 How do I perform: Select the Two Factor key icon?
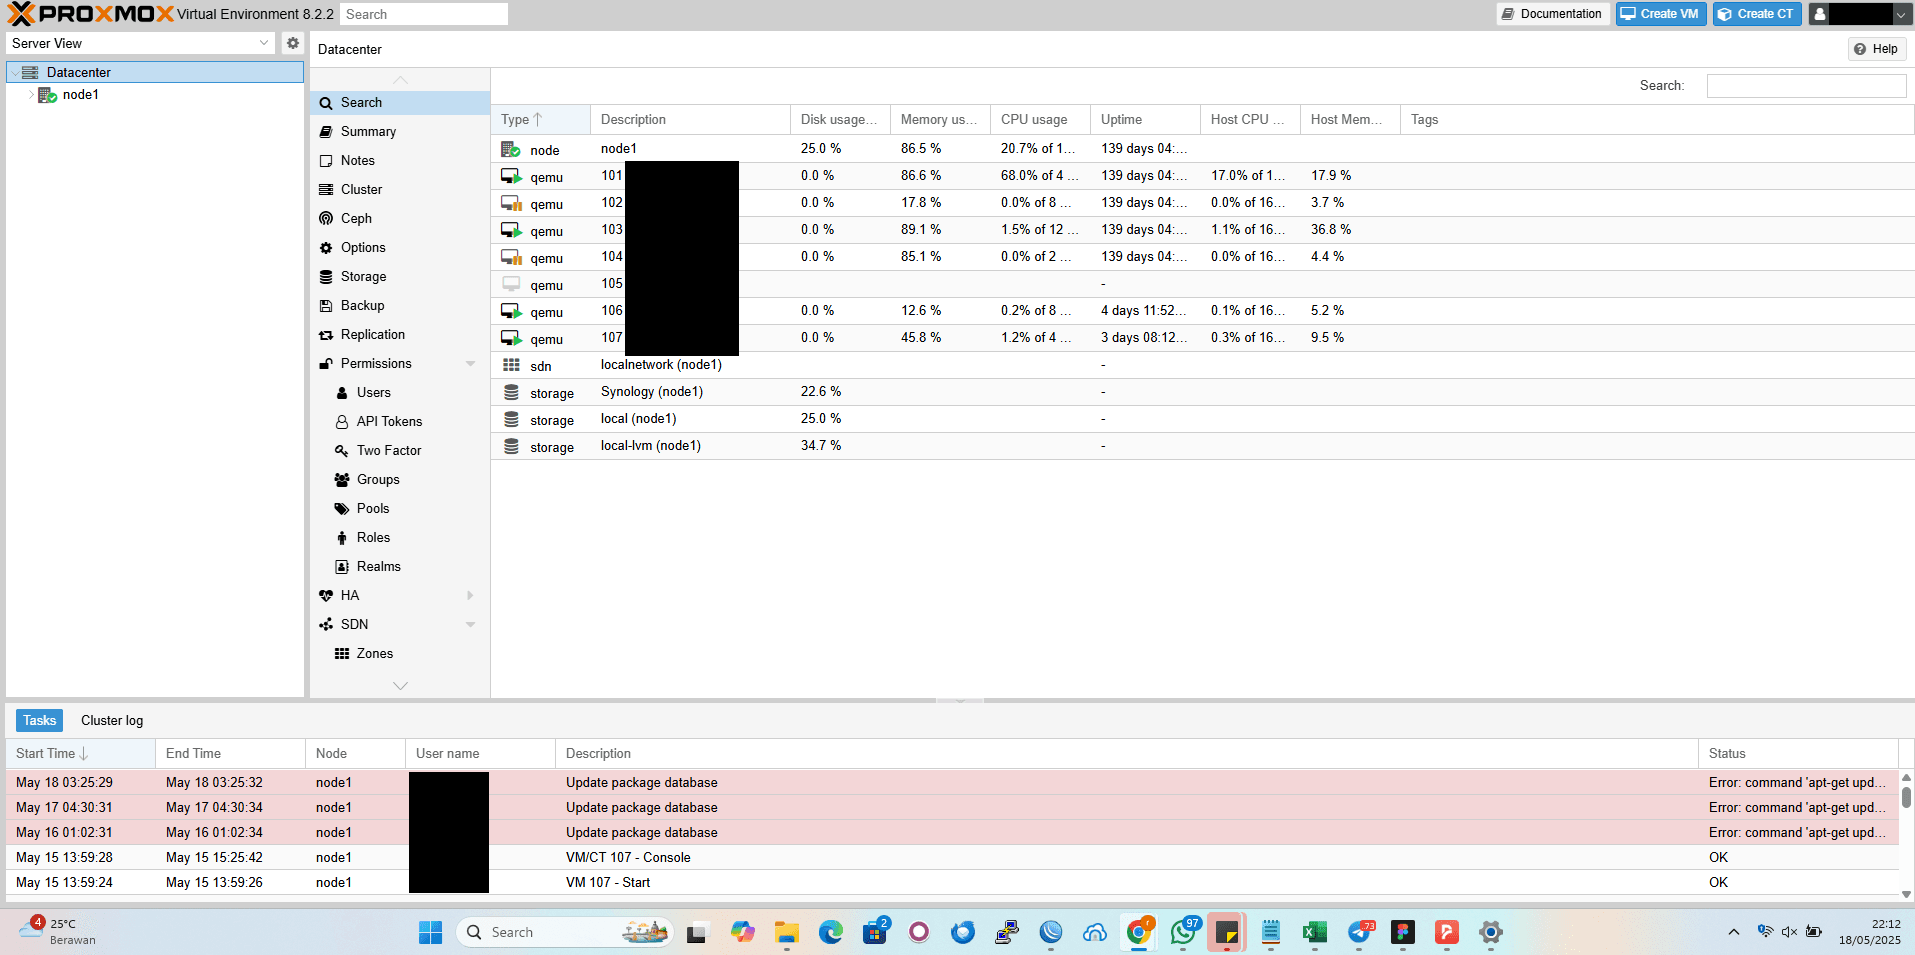click(342, 451)
